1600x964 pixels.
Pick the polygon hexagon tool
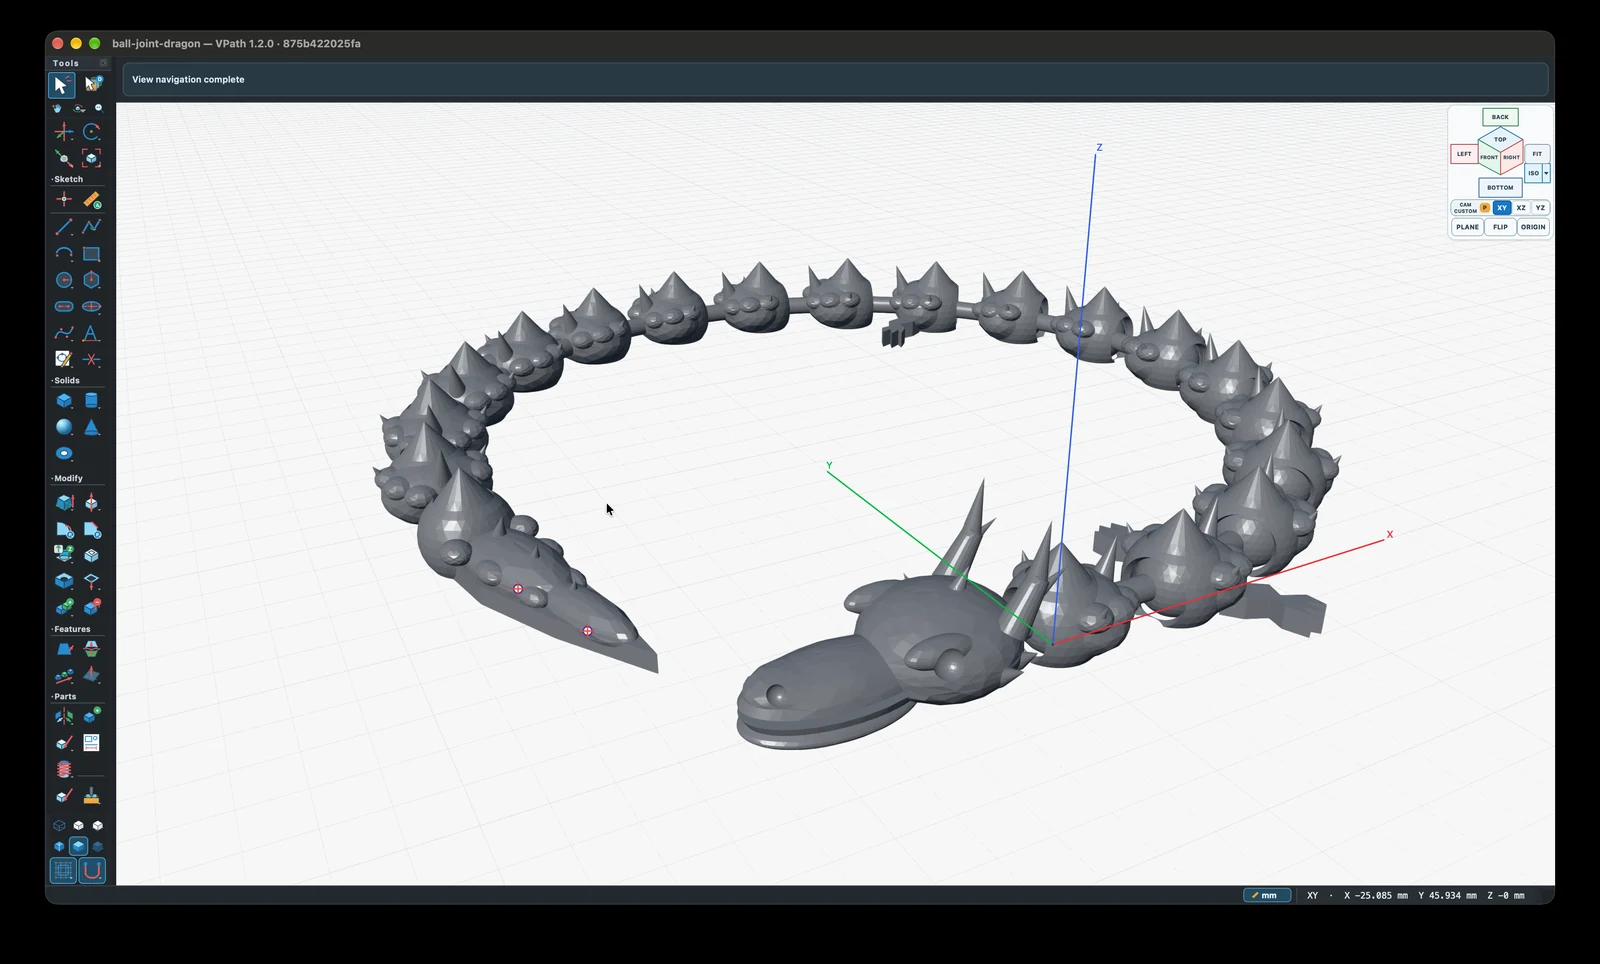(91, 280)
